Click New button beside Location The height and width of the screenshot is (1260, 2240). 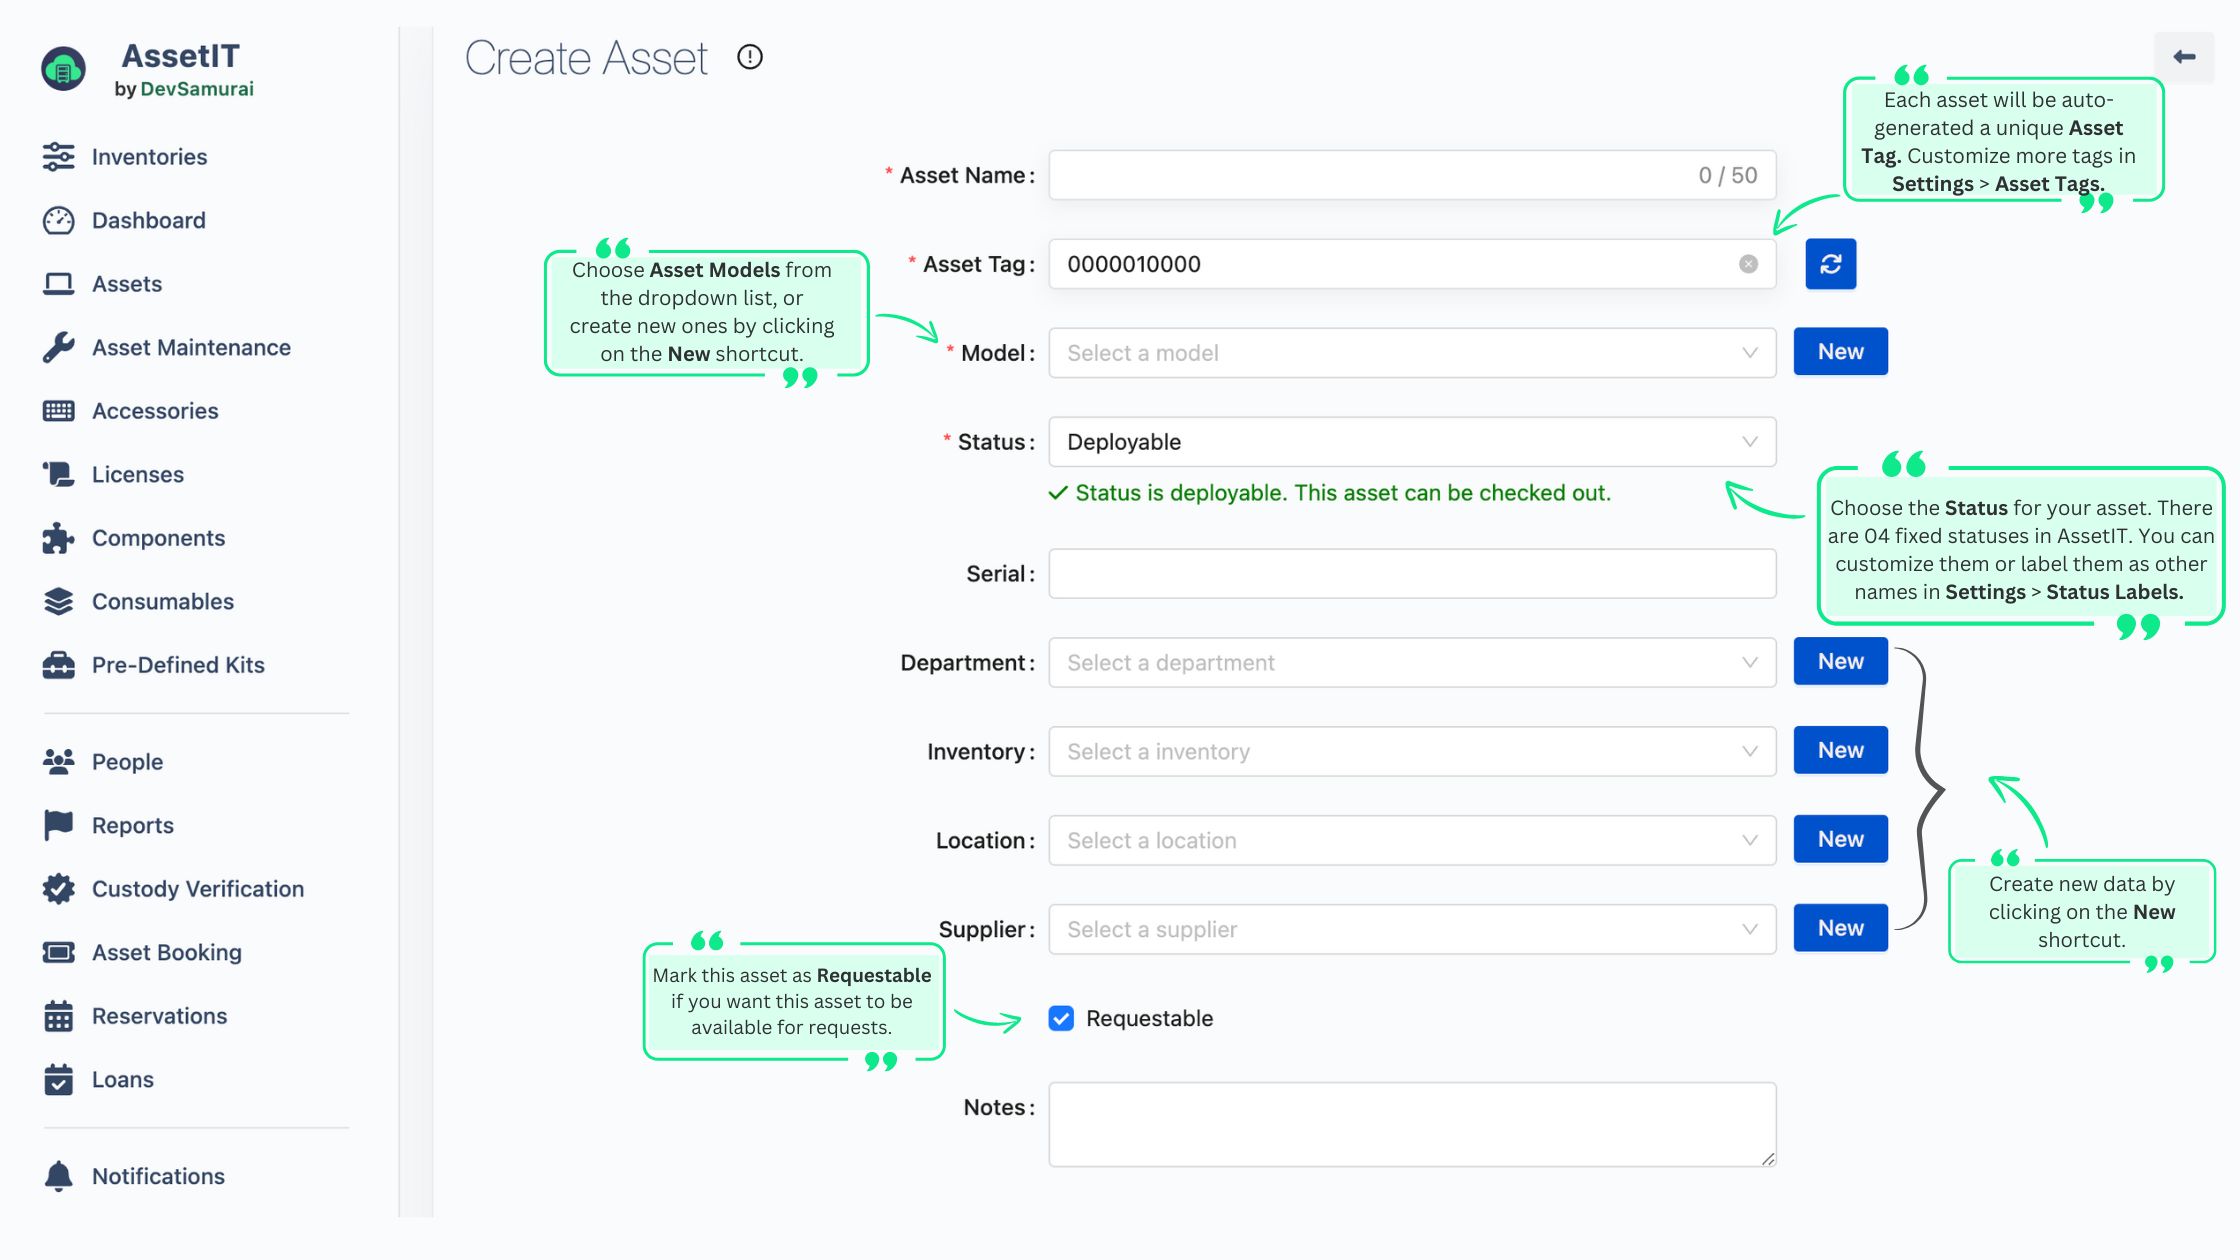1840,840
